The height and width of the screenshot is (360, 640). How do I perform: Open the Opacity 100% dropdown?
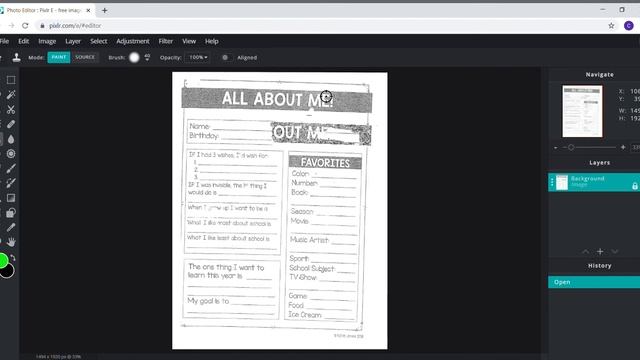pyautogui.click(x=198, y=58)
